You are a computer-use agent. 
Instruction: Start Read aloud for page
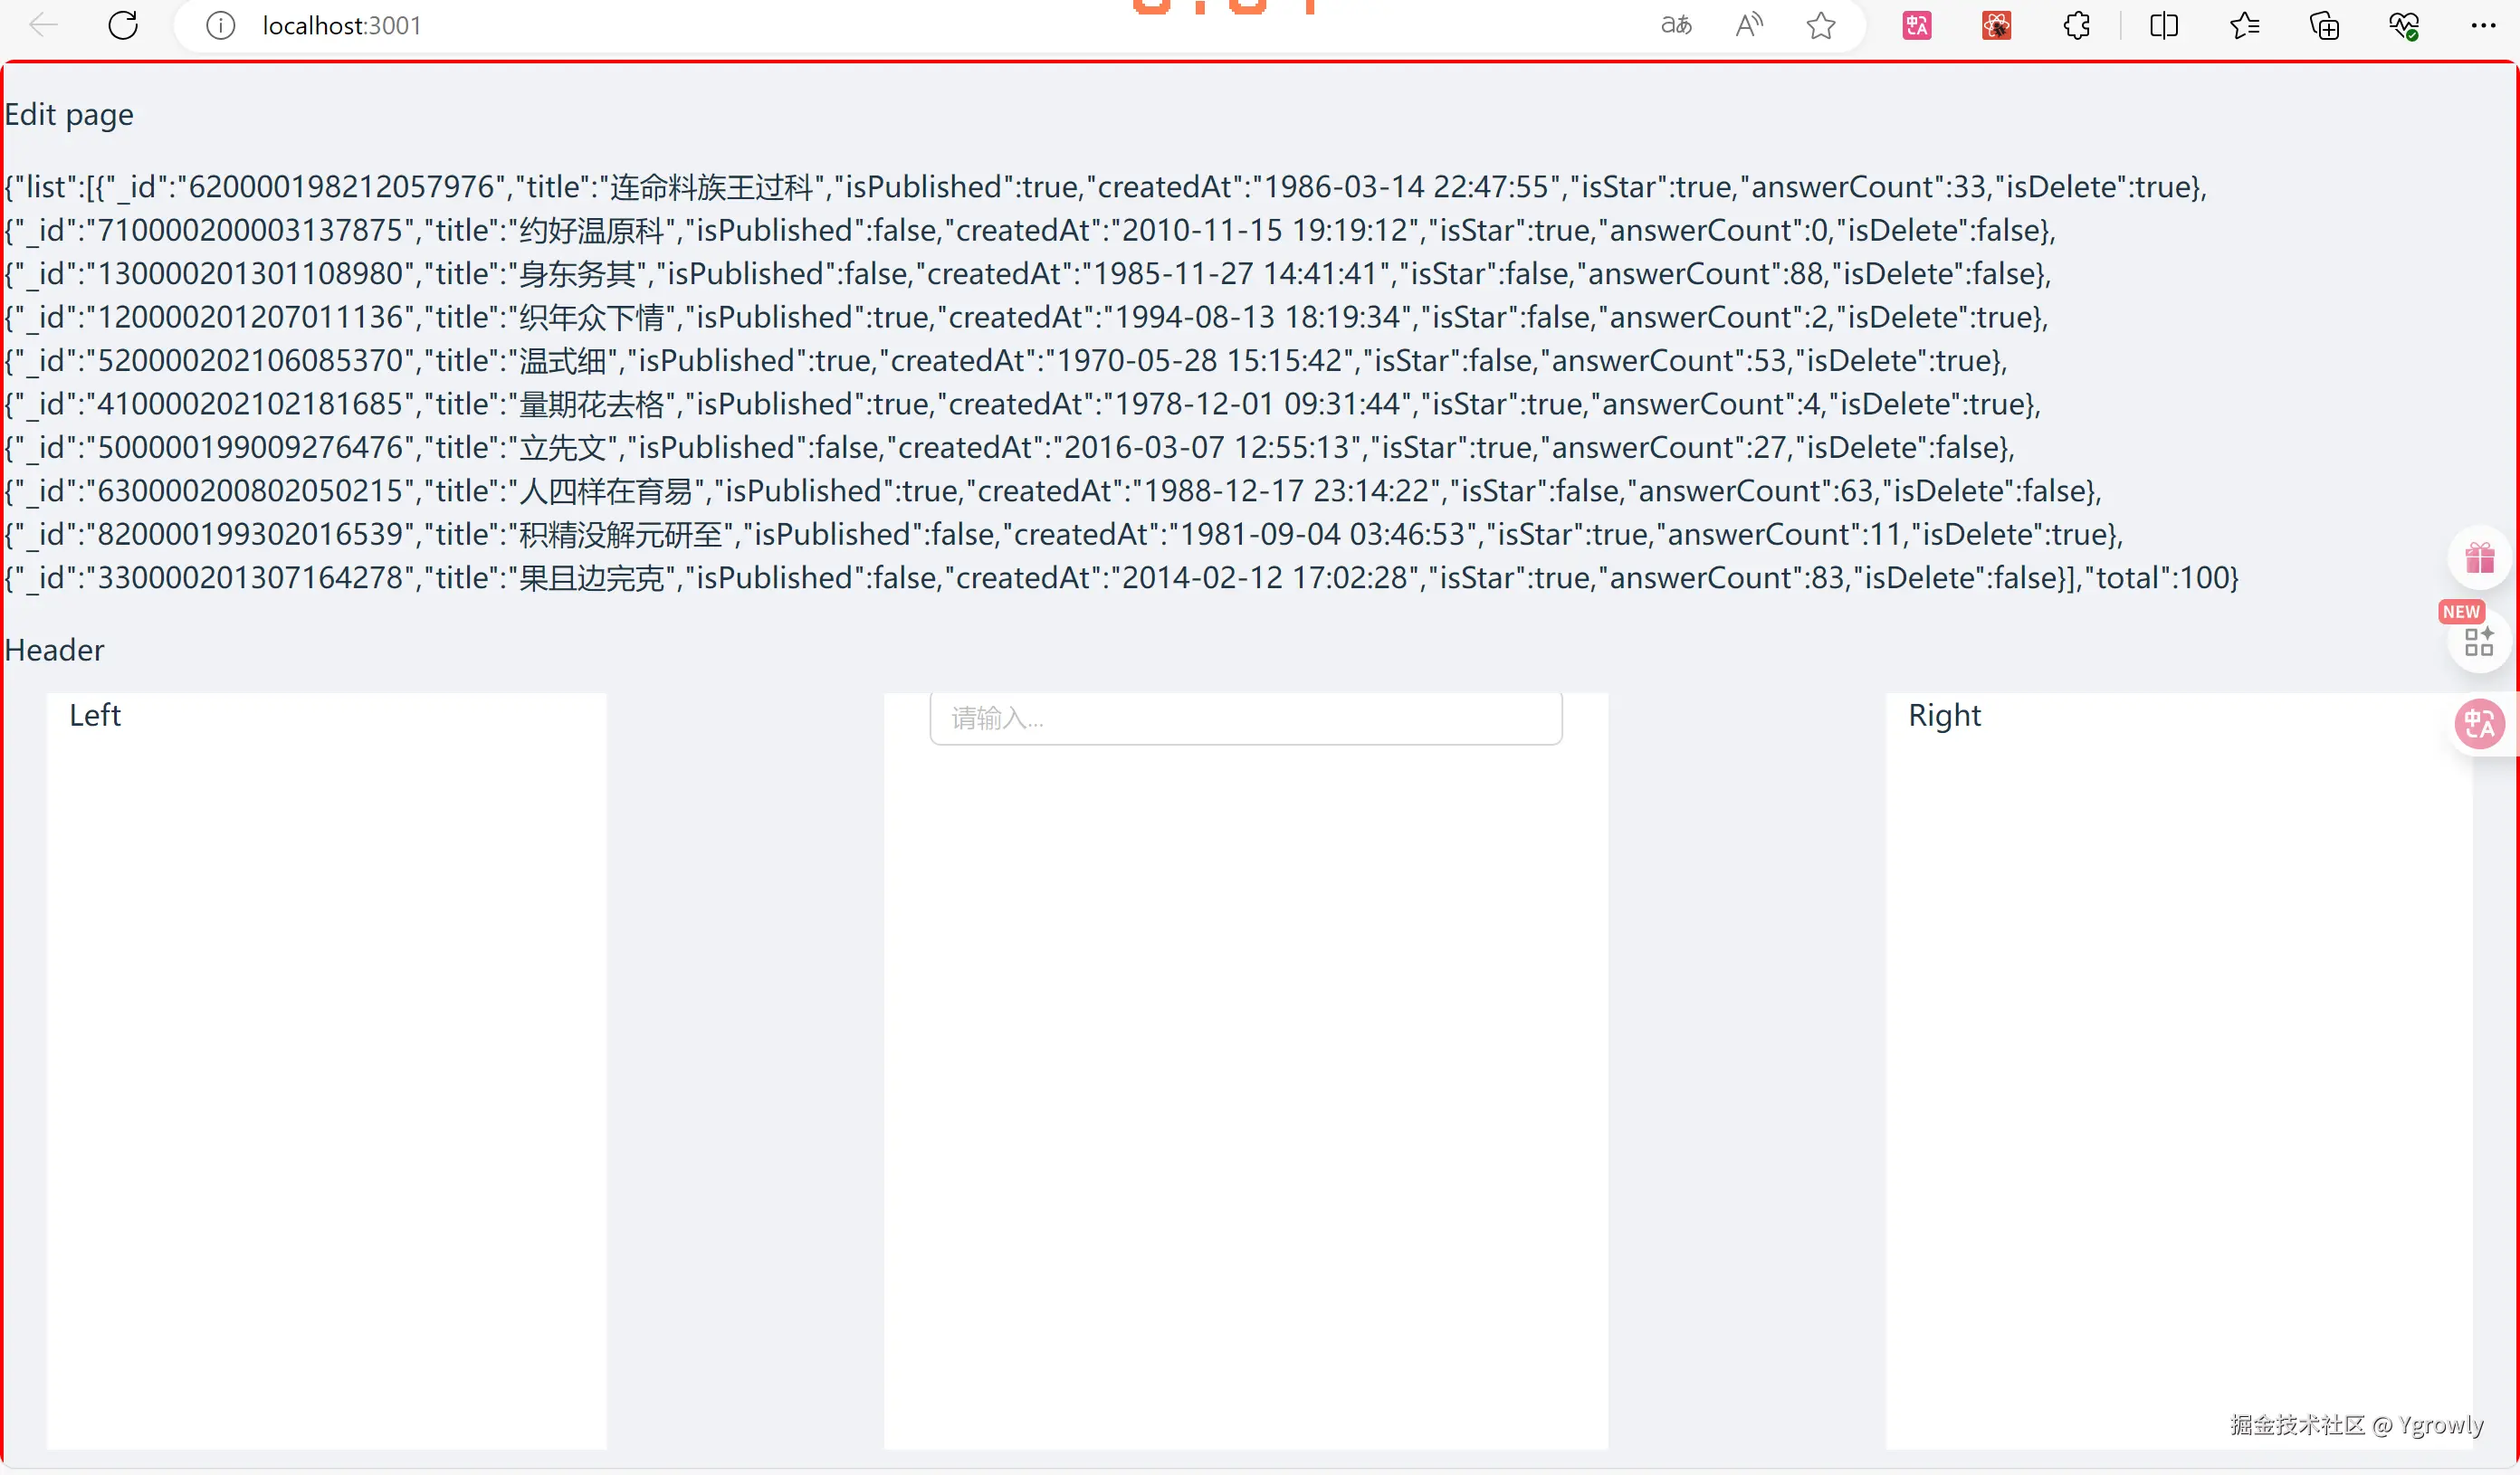(1749, 25)
